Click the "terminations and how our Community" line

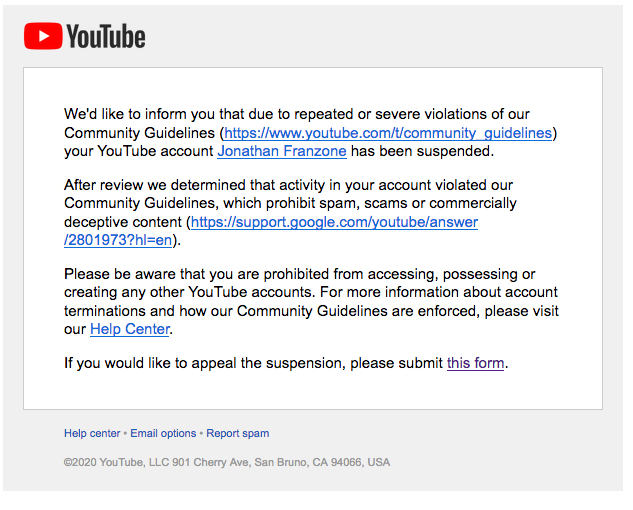[x=311, y=311]
